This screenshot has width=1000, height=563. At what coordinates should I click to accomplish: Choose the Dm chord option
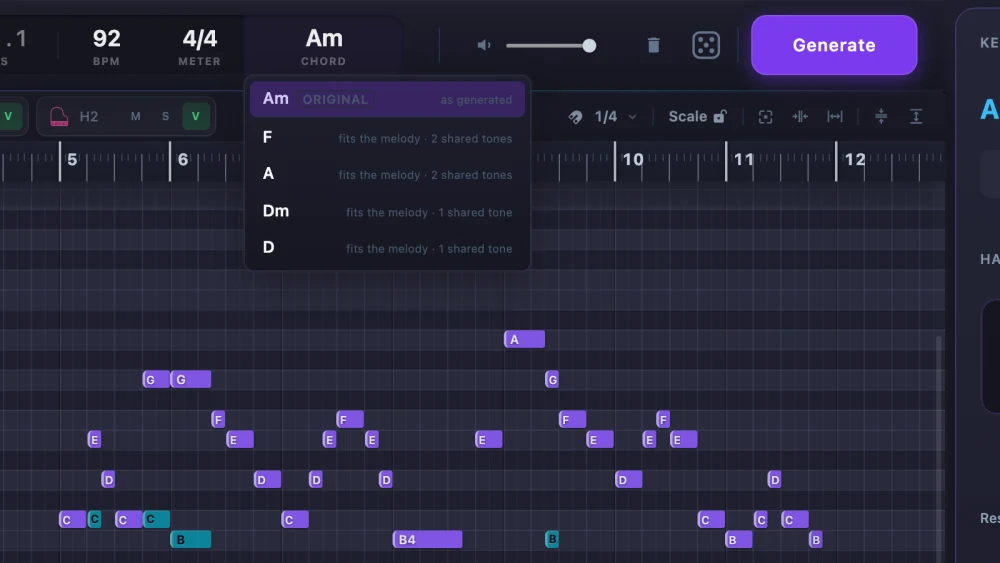(x=387, y=212)
